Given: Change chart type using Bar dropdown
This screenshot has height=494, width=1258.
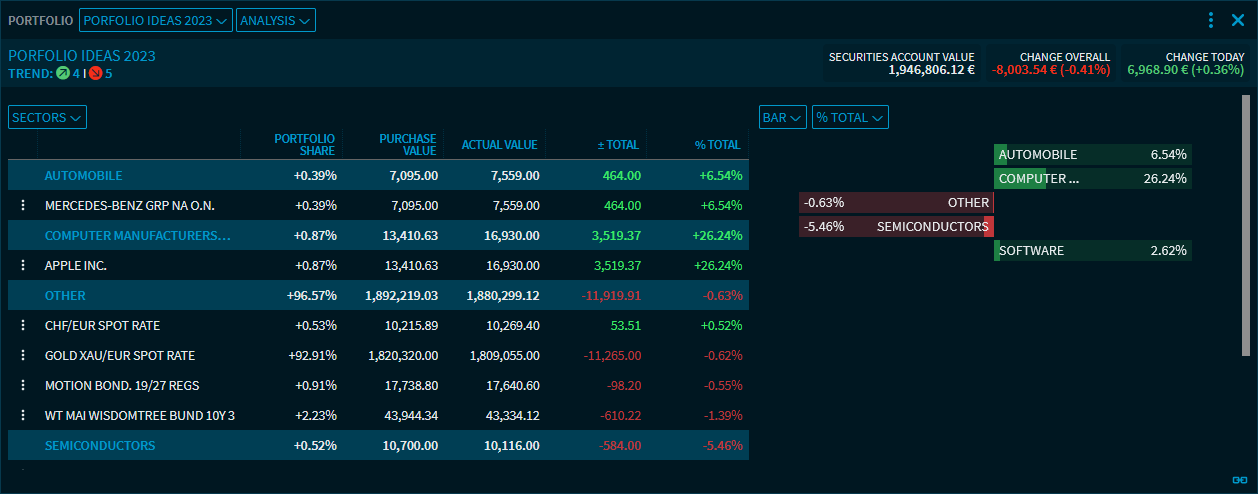Looking at the screenshot, I should [x=783, y=117].
